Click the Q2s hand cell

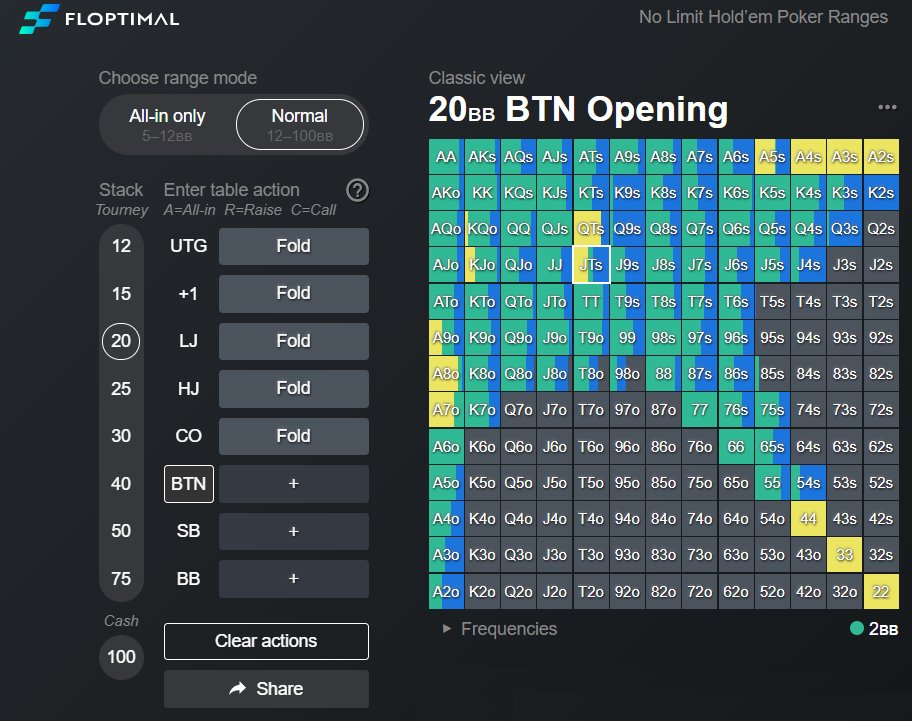(x=881, y=229)
